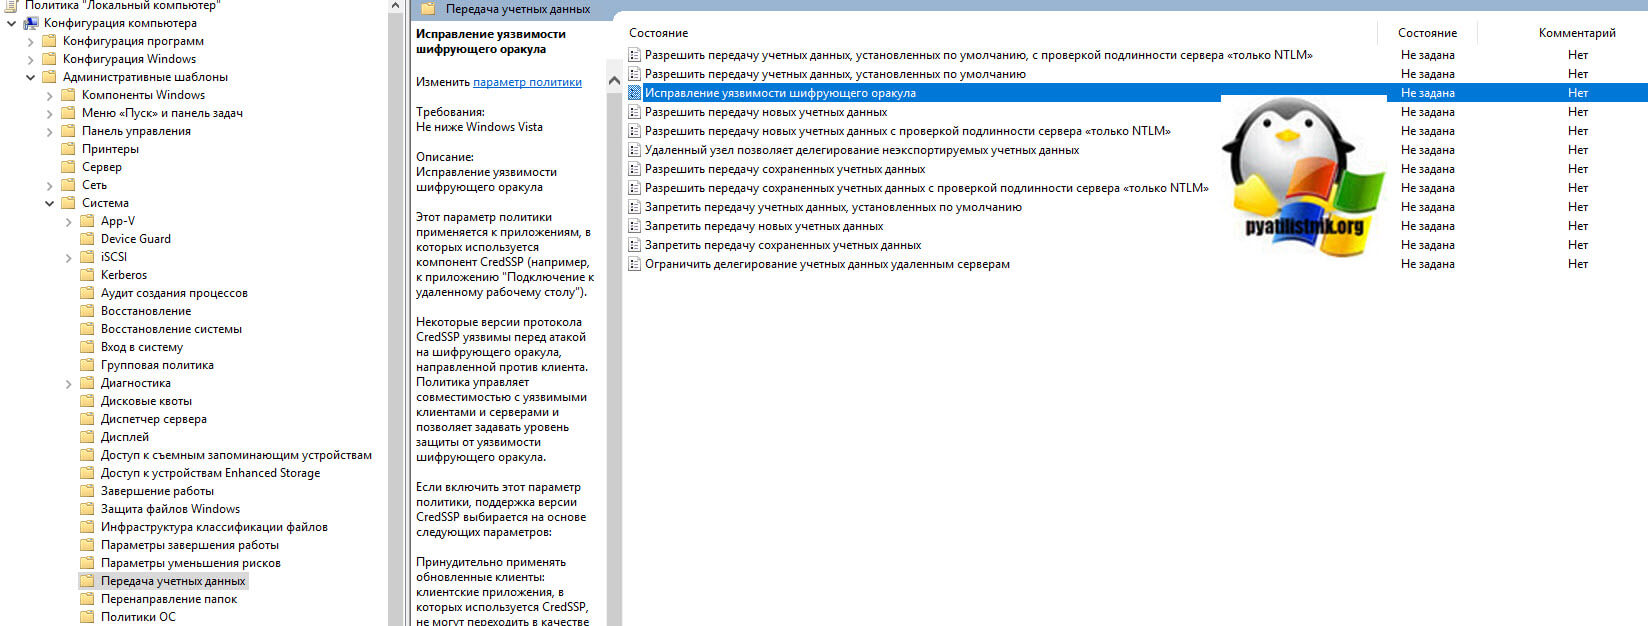Sort by the 'Комментарий' column header
Screen dimensions: 1648x626
(1576, 33)
